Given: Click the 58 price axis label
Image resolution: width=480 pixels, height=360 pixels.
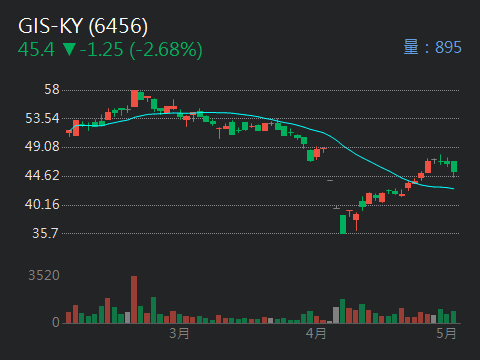Looking at the screenshot, I should 52,89.
